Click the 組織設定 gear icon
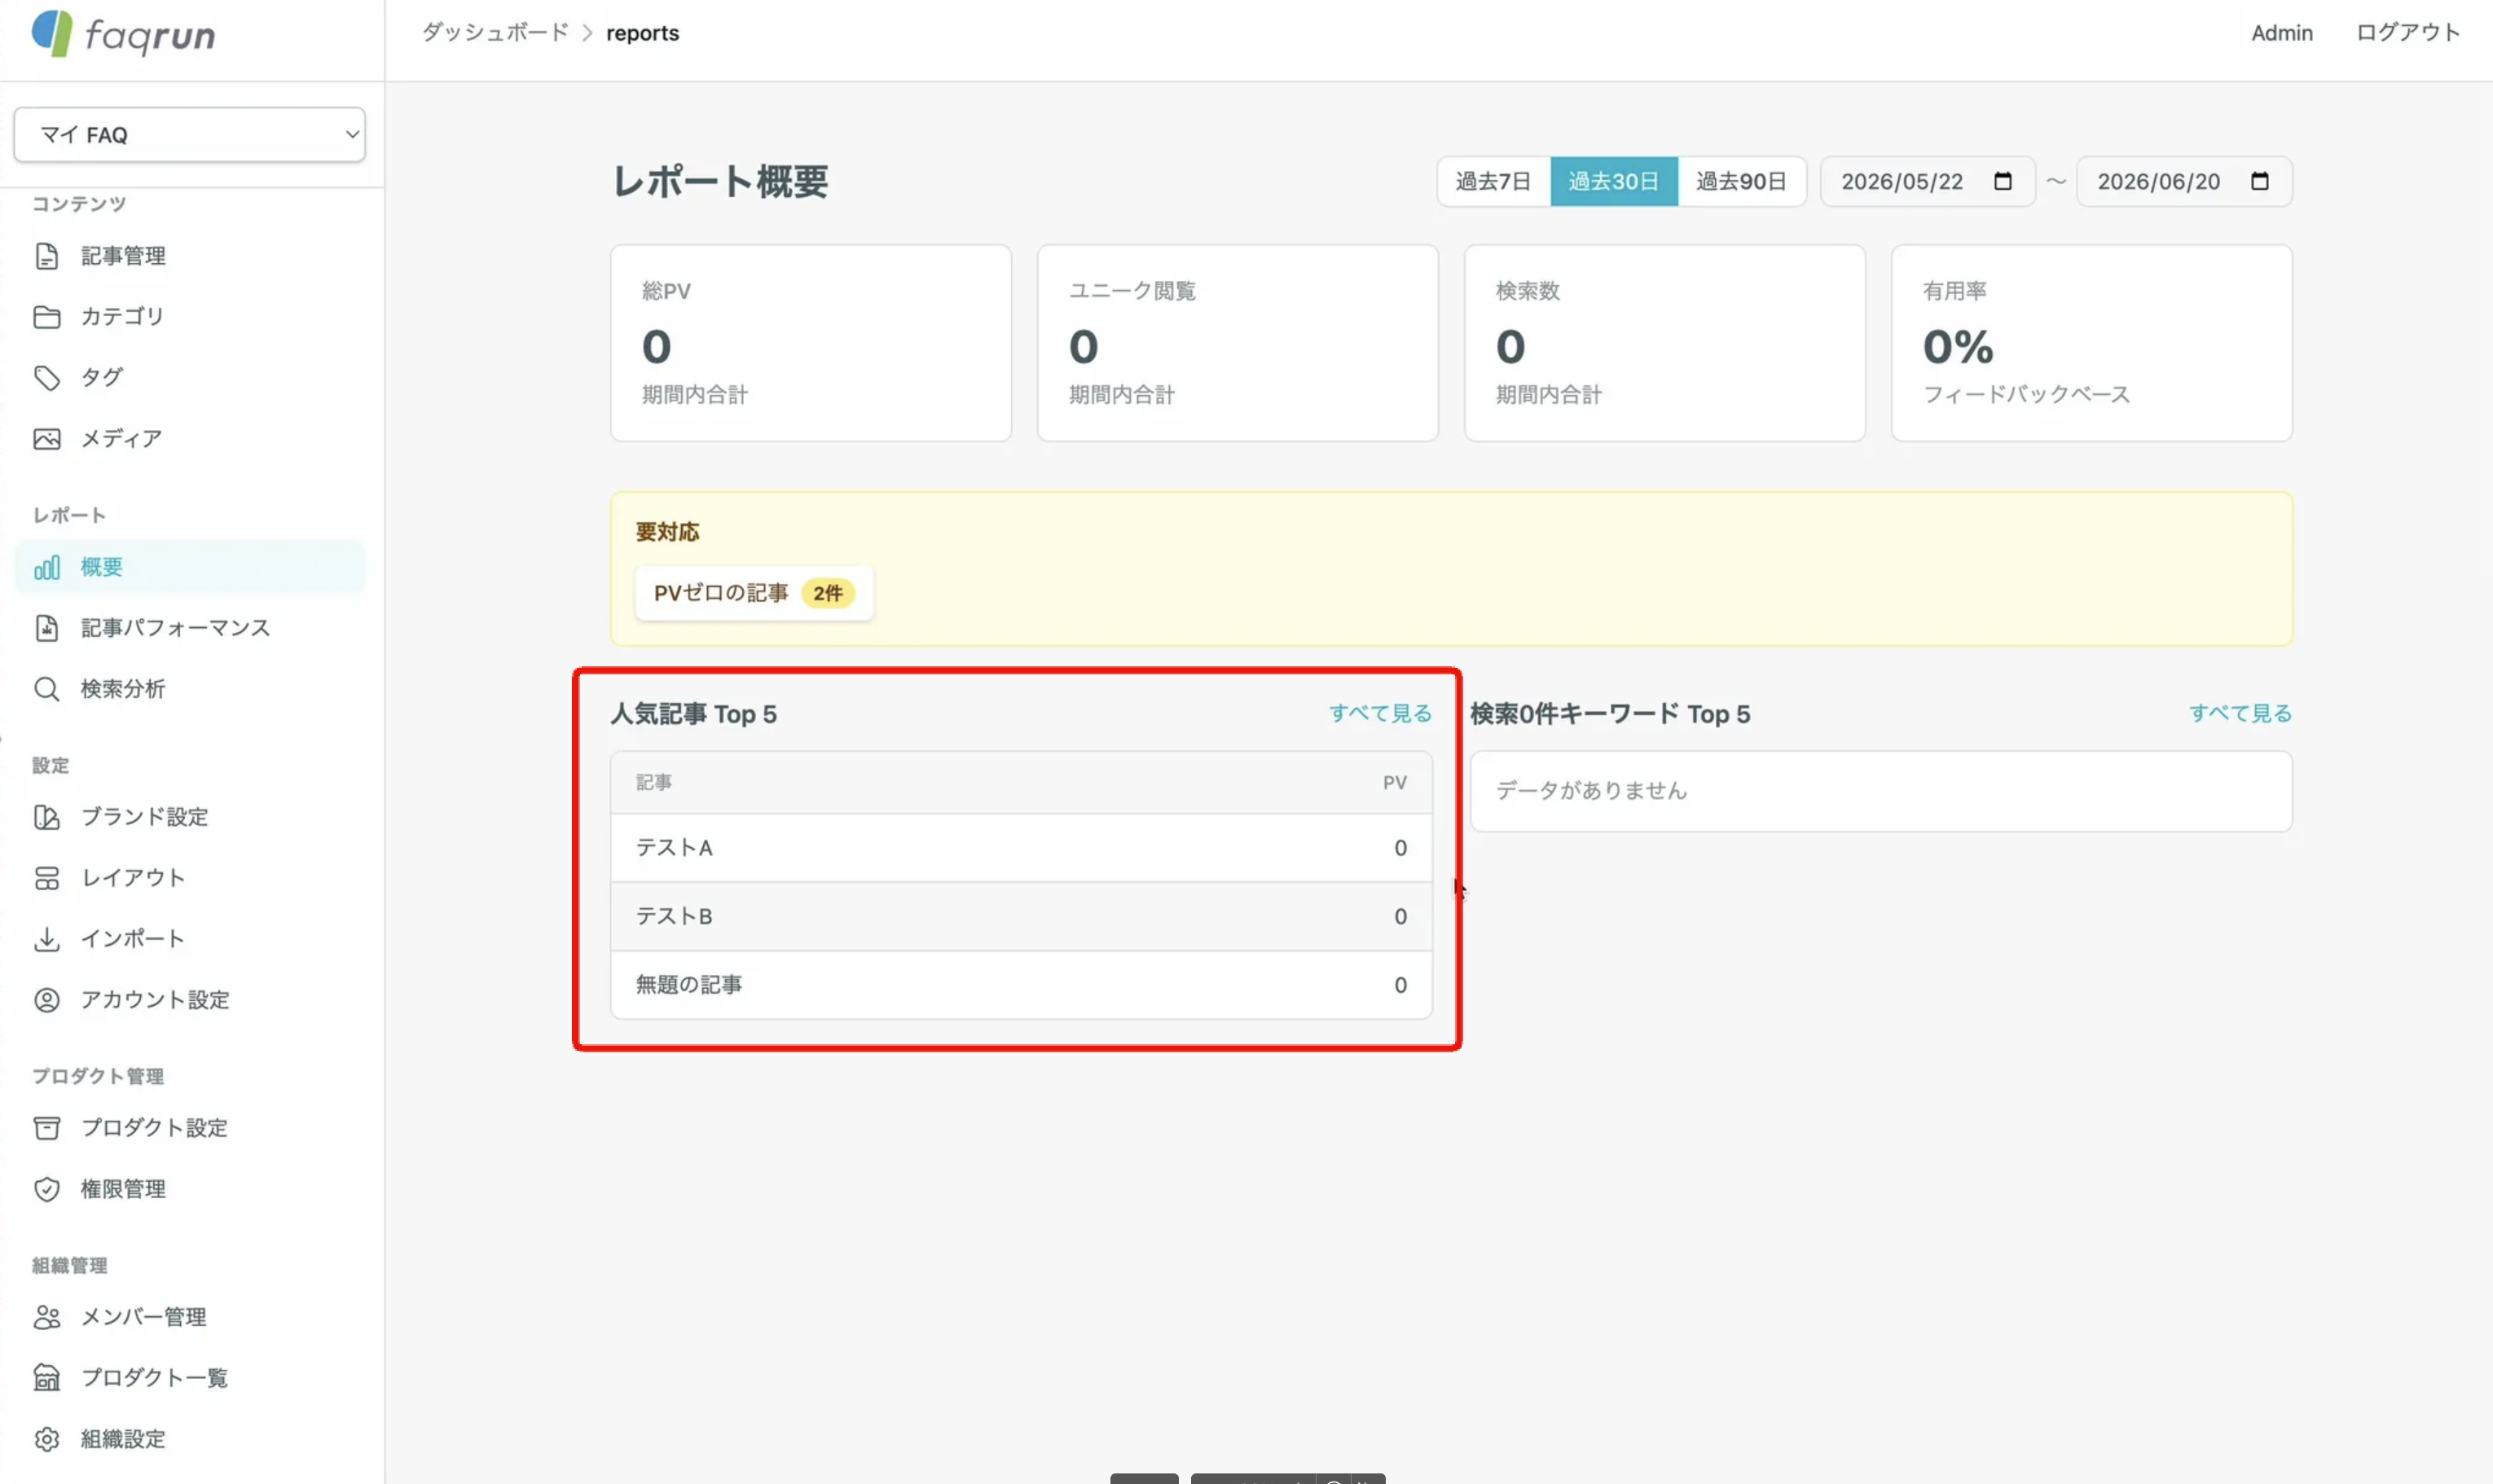 pos(47,1439)
